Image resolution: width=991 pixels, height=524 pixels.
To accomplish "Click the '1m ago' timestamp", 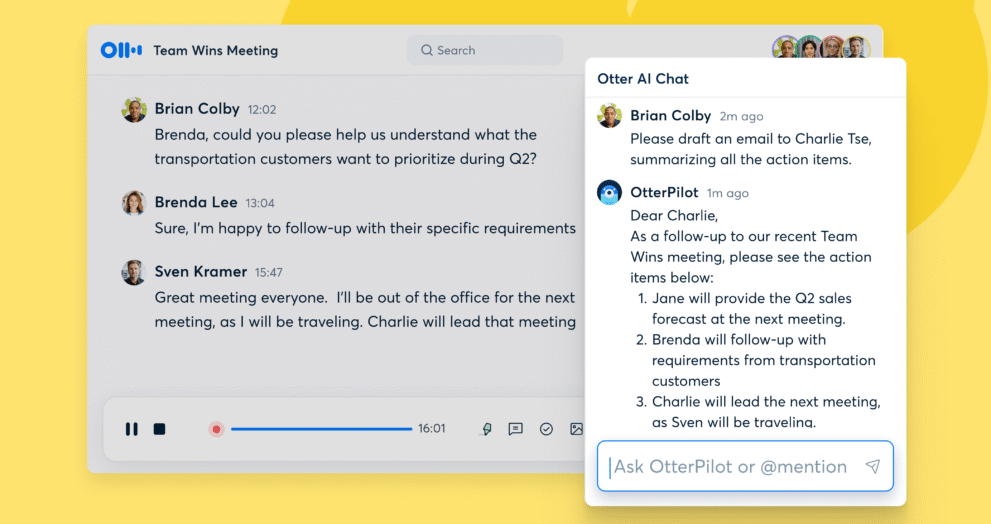I will coord(727,193).
